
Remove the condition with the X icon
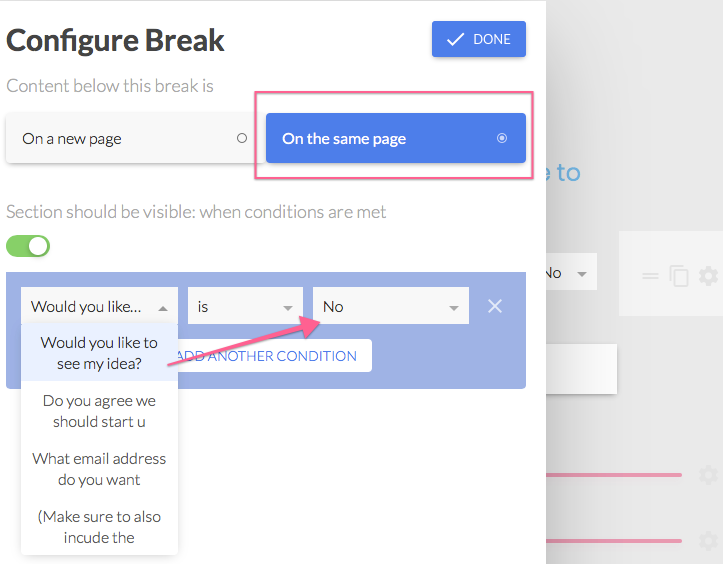[495, 306]
